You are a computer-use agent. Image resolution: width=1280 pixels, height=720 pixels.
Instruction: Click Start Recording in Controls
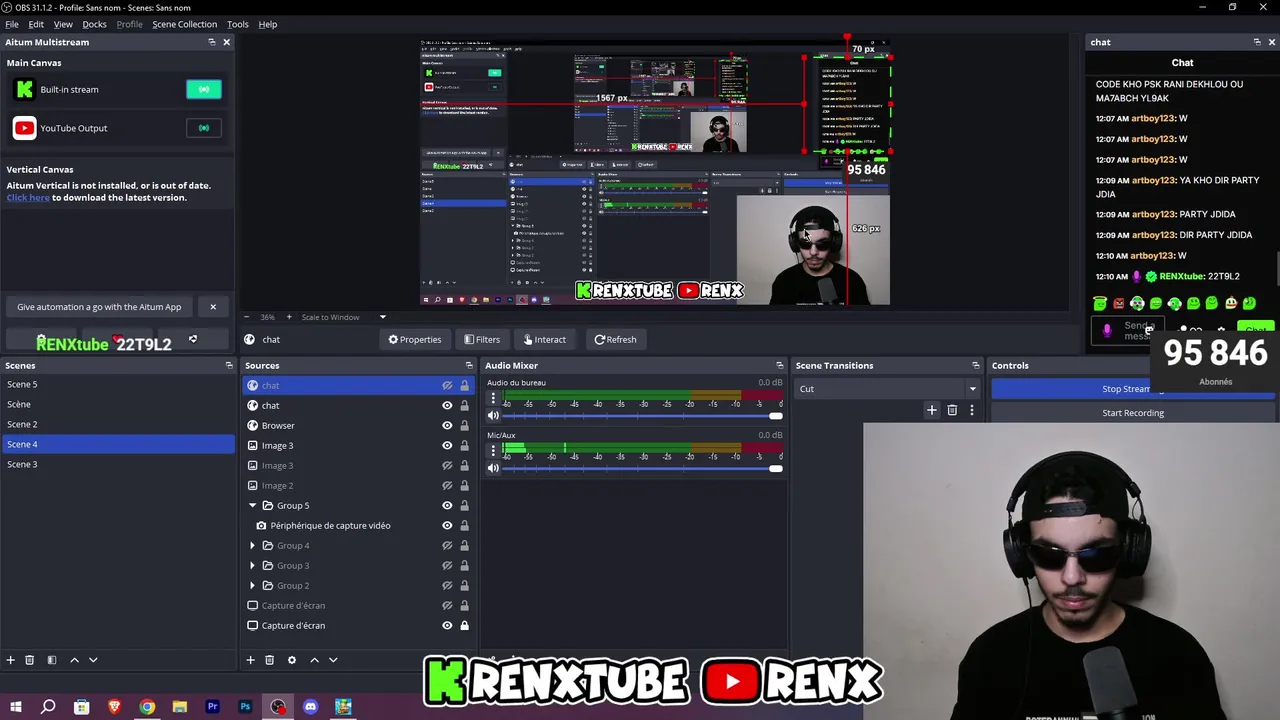coord(1133,413)
